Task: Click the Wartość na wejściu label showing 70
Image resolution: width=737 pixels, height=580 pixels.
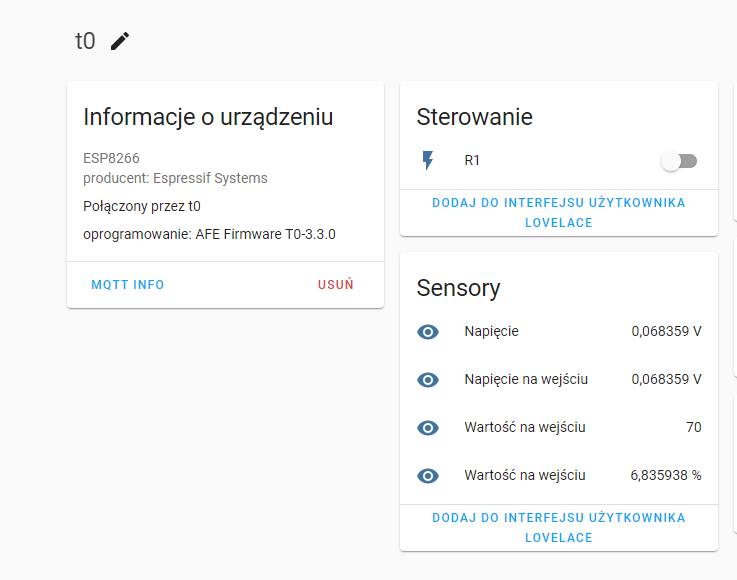Action: click(524, 427)
